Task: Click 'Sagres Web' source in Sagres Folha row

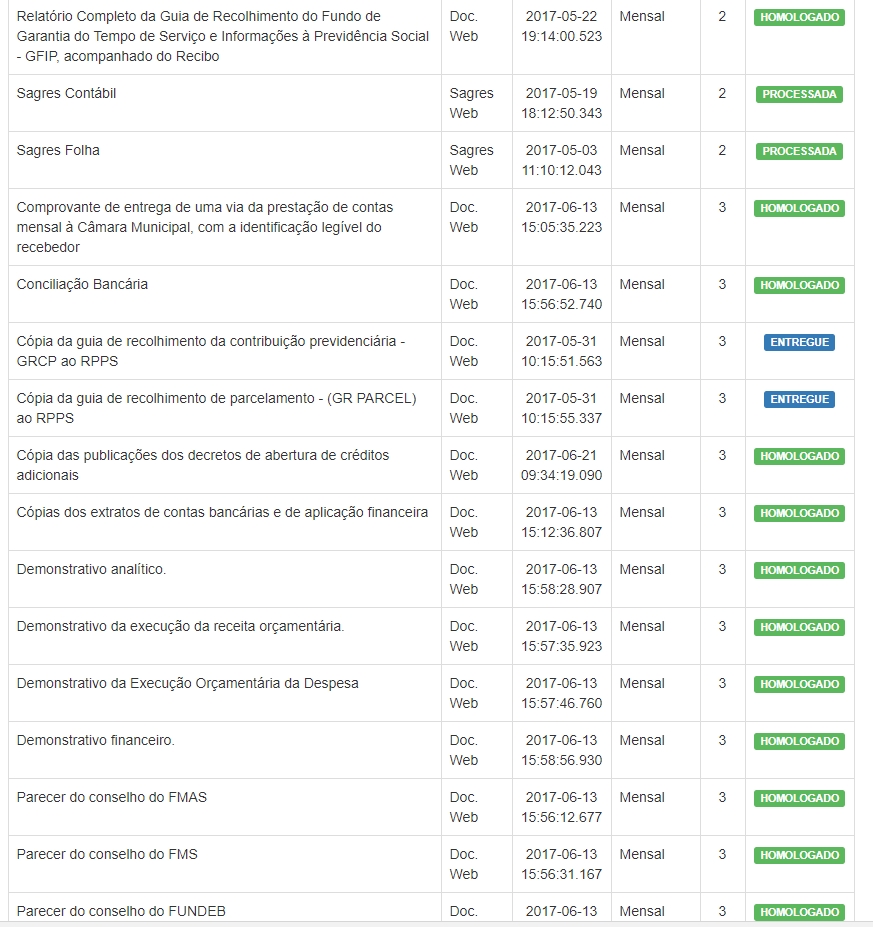Action: 471,160
